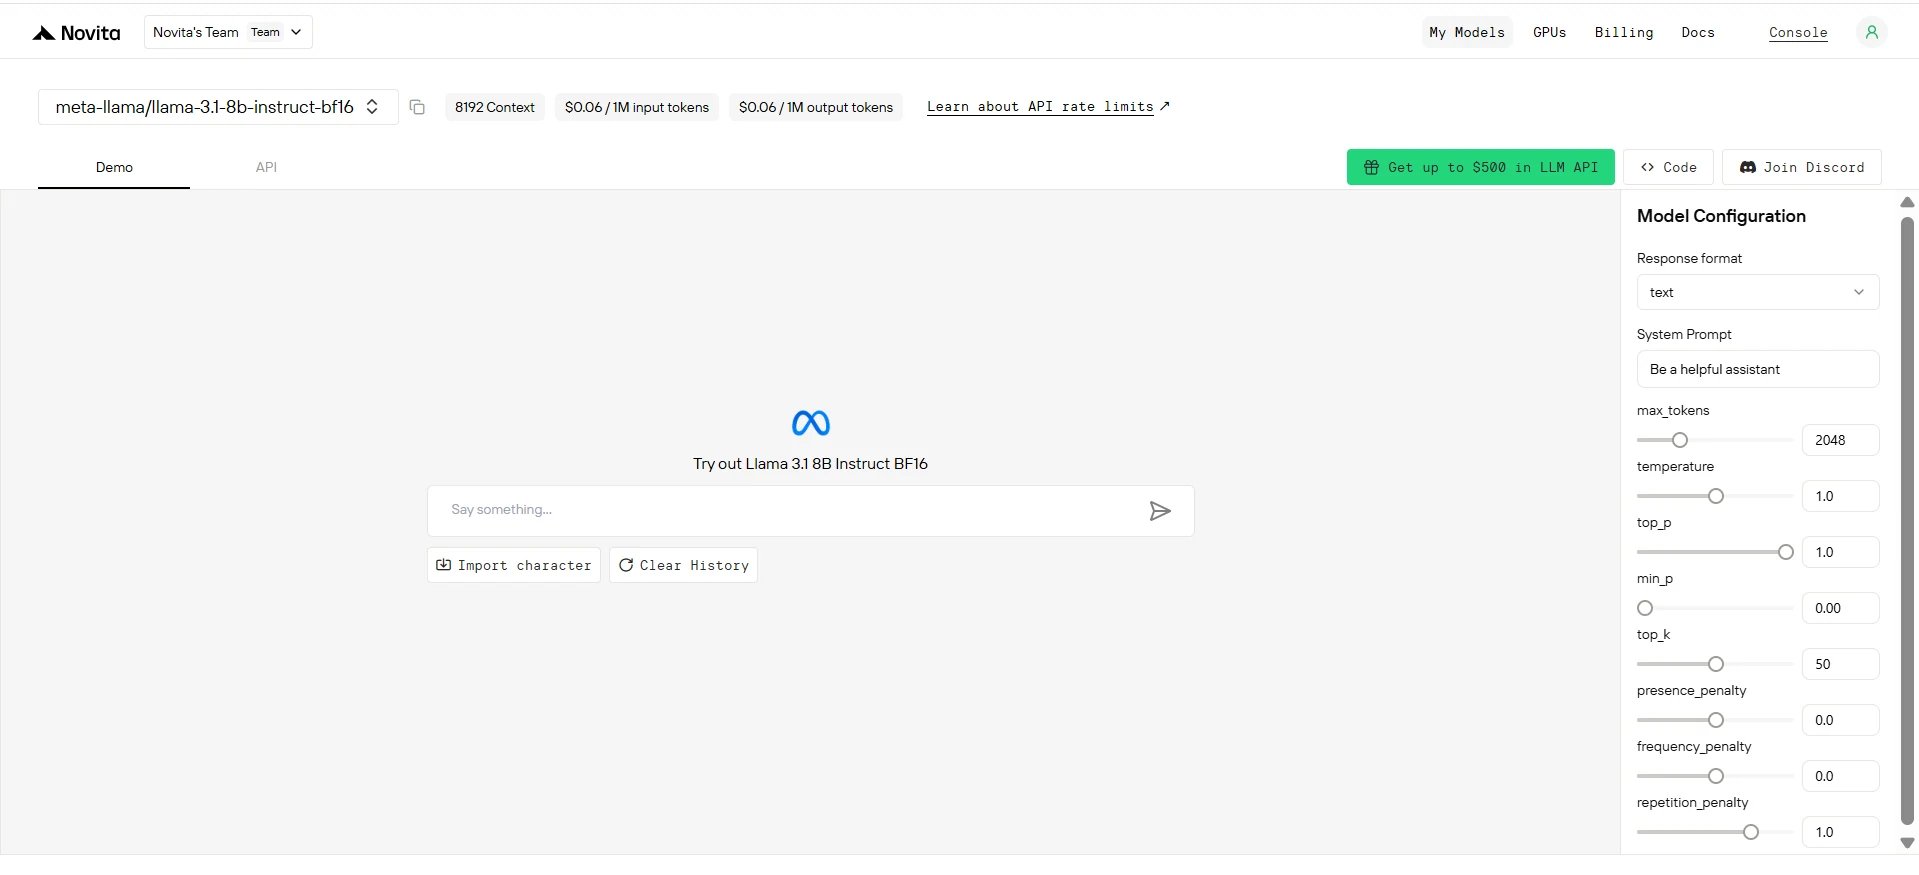Click the top_k slider handle
The image size is (1919, 875).
pyautogui.click(x=1716, y=664)
